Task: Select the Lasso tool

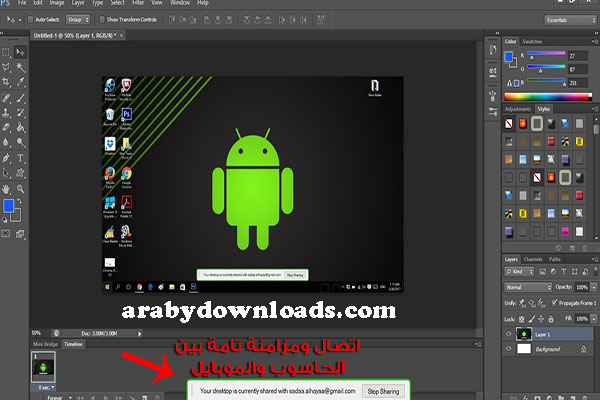Action: click(x=6, y=68)
